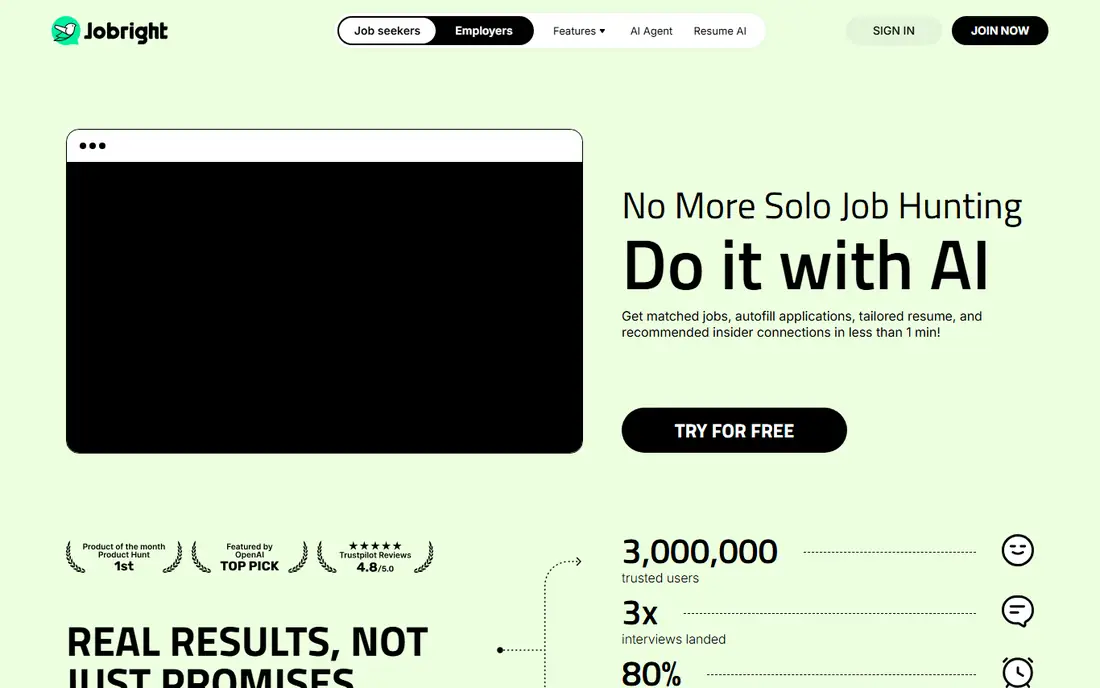Click the "interviews landed" label
This screenshot has height=688, width=1100.
673,639
